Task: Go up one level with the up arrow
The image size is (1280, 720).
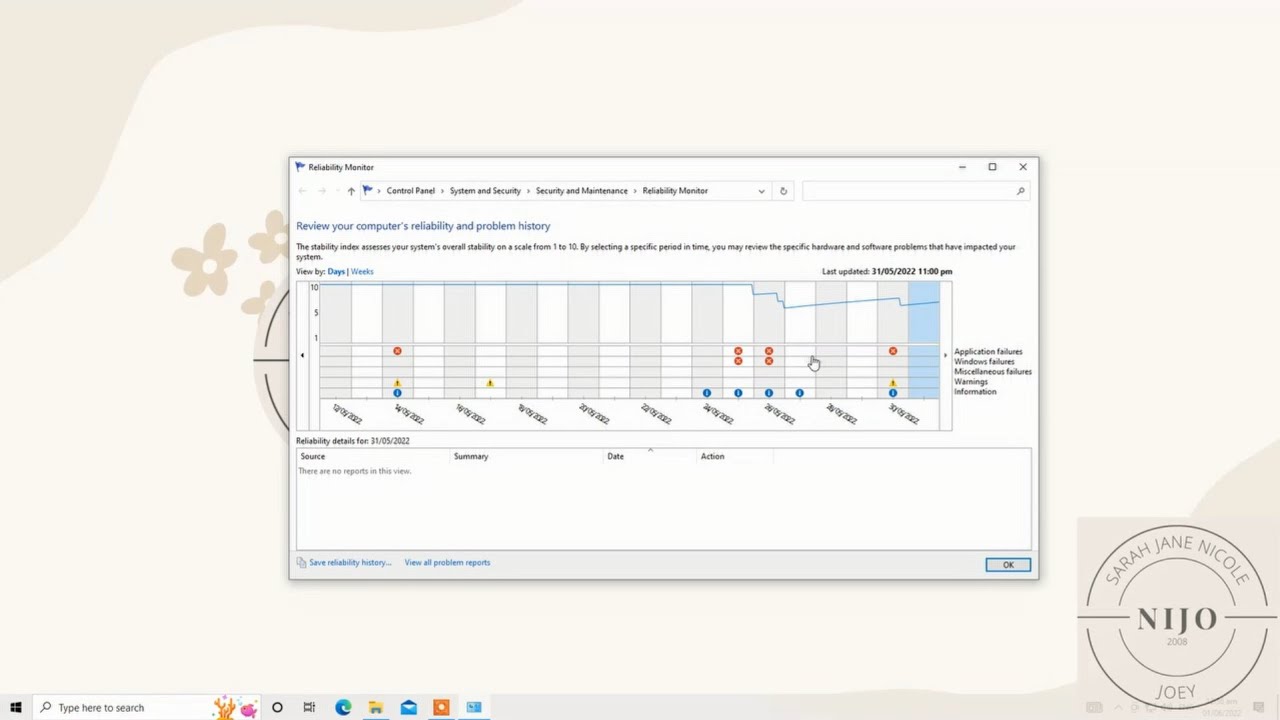Action: tap(351, 191)
